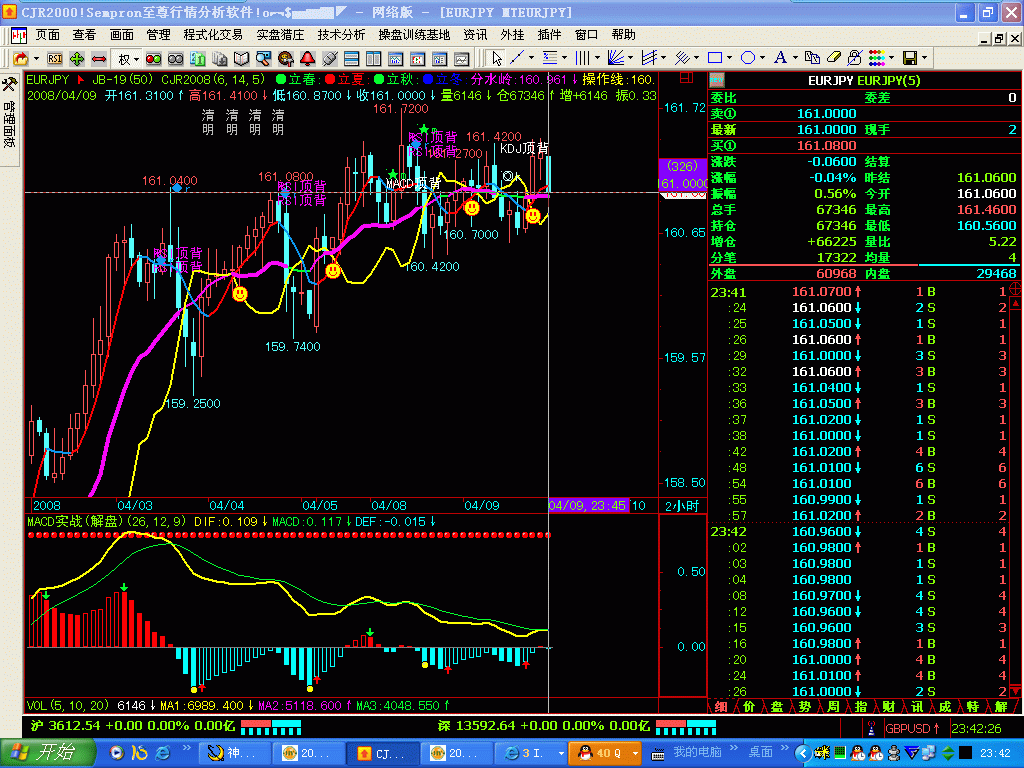Viewport: 1024px width, 768px height.
Task: Click the grey twin-circles toolbar icon
Action: [175, 59]
